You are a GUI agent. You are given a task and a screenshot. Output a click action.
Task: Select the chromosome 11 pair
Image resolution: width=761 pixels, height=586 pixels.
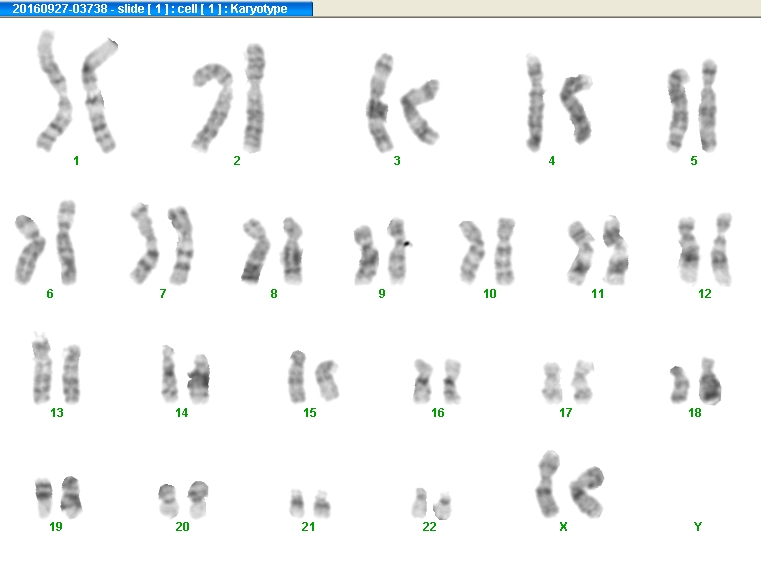click(x=598, y=250)
